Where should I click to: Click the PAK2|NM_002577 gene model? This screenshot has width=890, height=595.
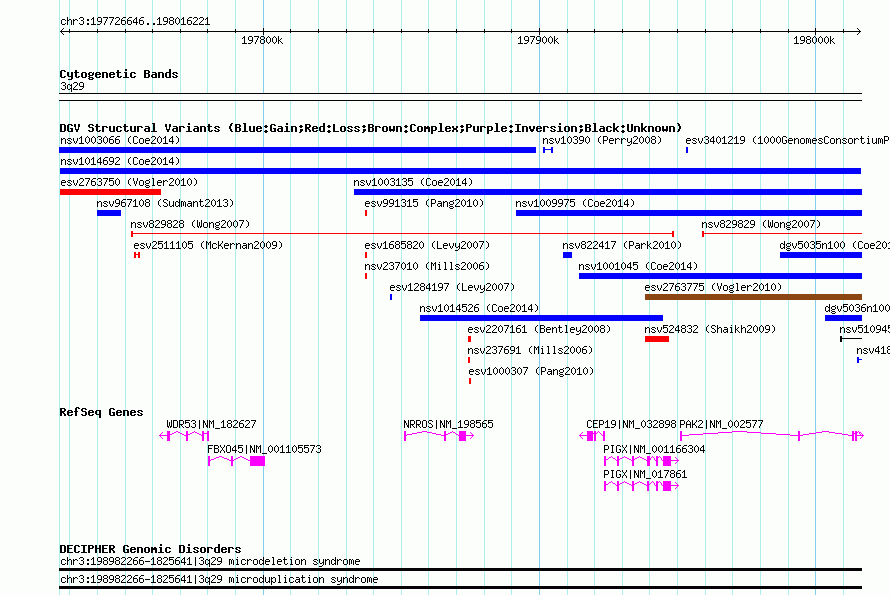click(772, 436)
